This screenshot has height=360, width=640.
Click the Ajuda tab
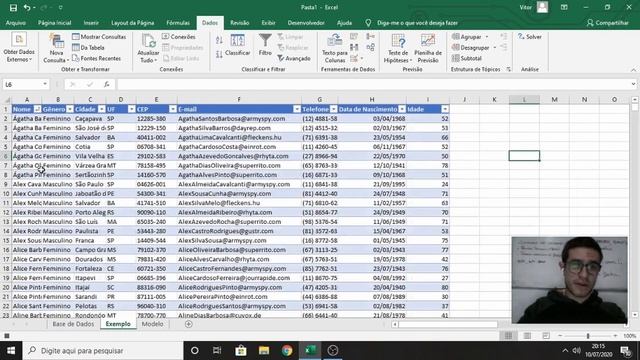pos(344,23)
